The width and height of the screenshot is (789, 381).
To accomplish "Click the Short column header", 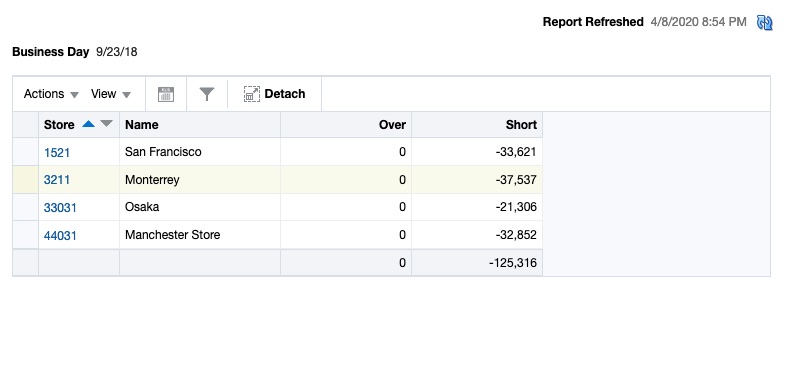I will pos(477,125).
